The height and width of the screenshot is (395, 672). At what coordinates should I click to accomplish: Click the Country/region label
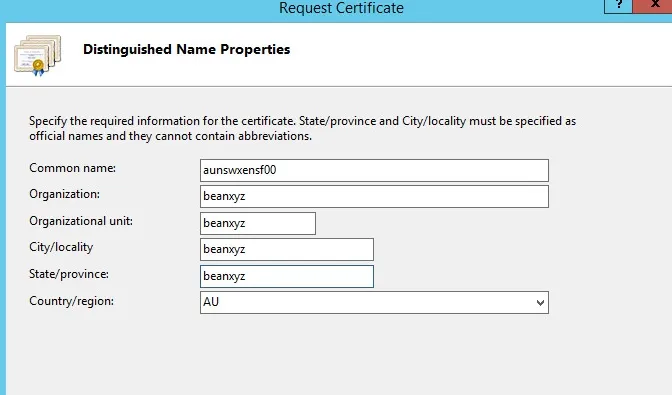[72, 301]
